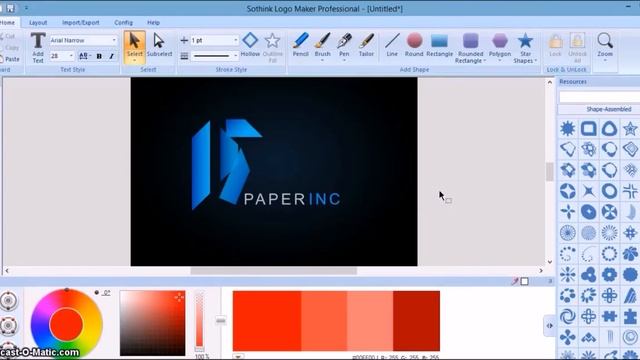The width and height of the screenshot is (640, 360).
Task: Collapse the Resources panel arrow handle
Action: pyautogui.click(x=550, y=326)
